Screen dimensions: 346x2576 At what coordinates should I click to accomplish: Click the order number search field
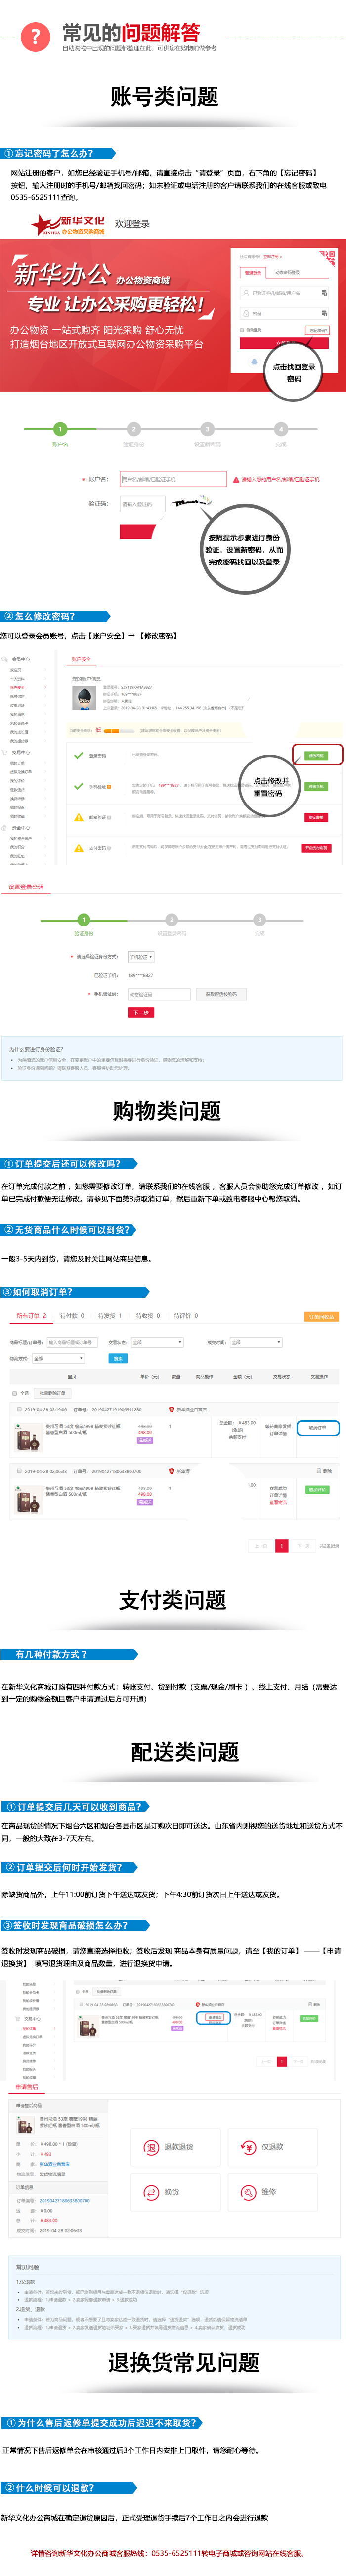71,1342
